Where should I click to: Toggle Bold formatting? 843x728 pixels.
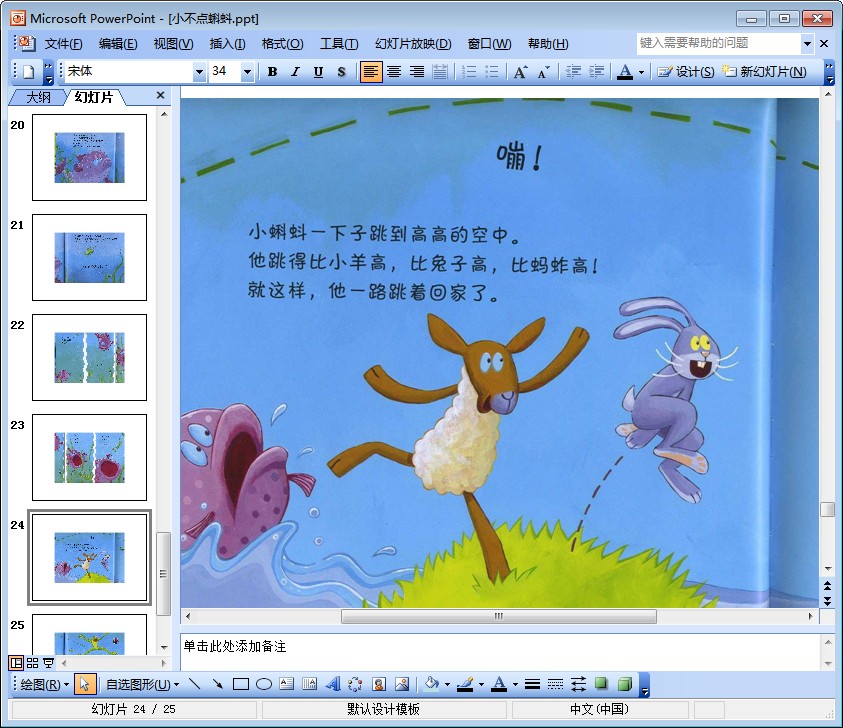click(x=272, y=72)
